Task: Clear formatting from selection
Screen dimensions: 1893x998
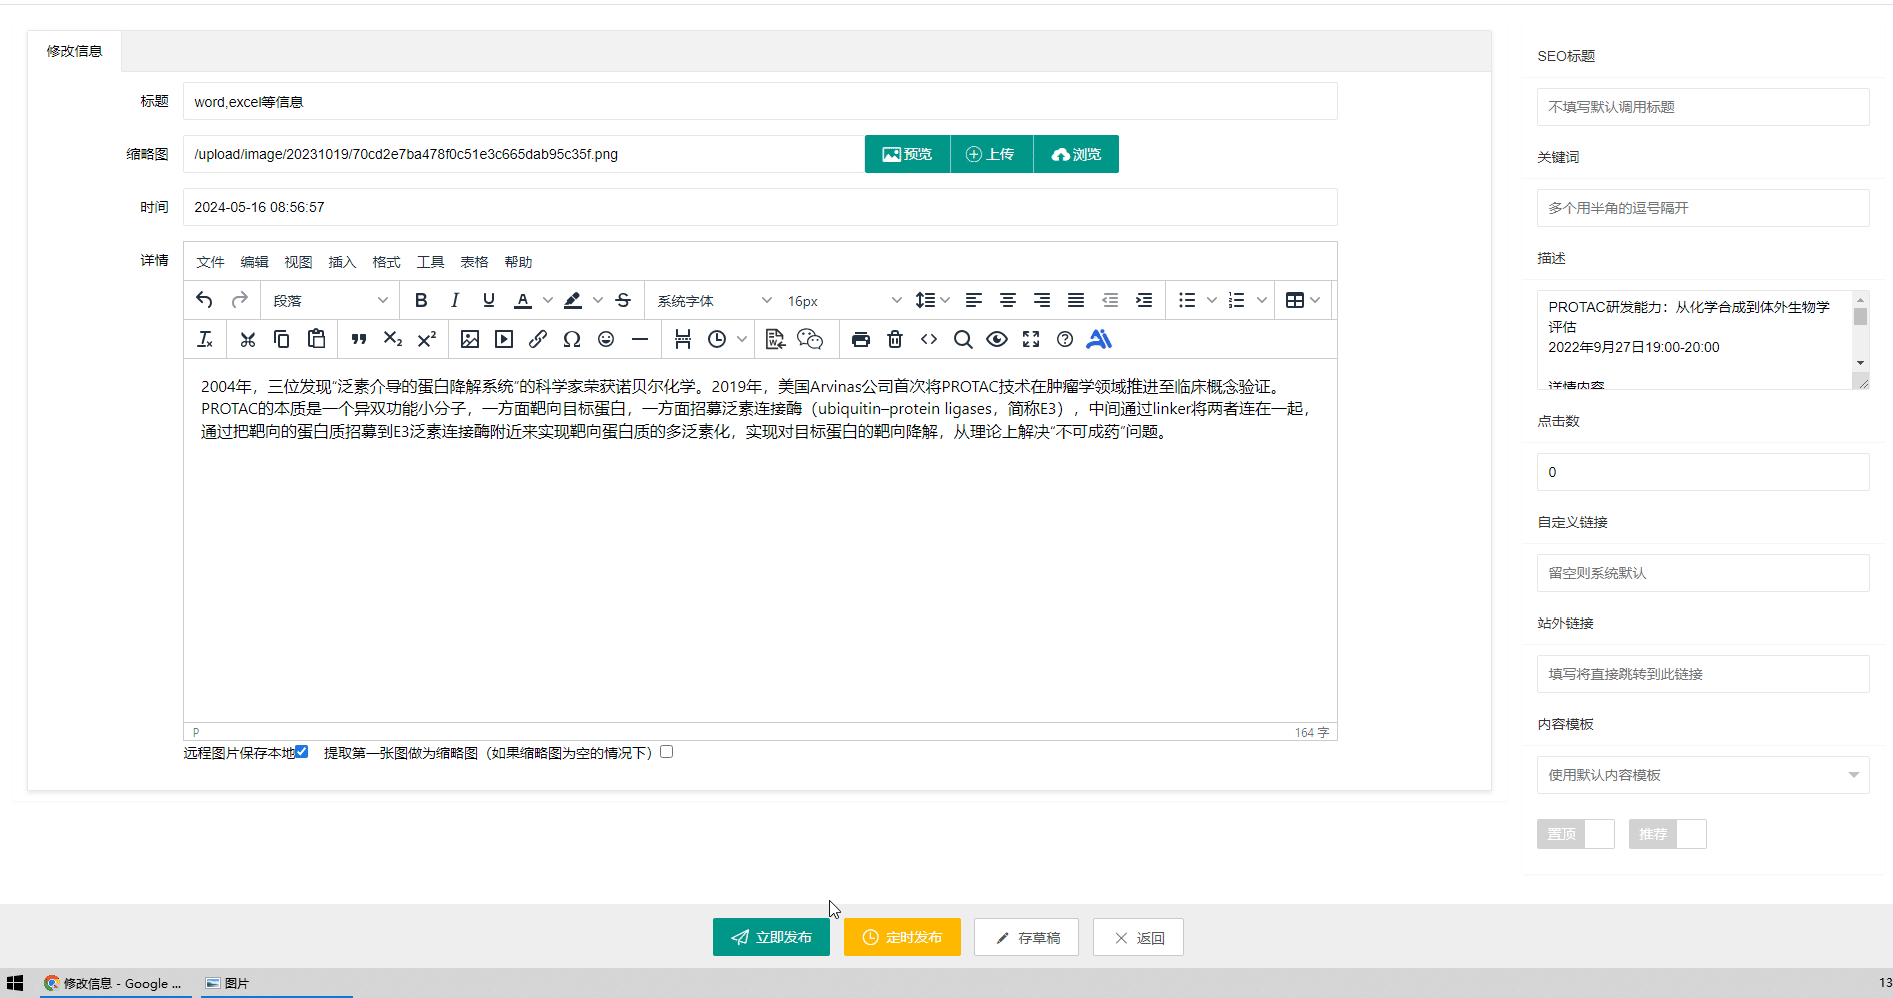Action: 205,339
